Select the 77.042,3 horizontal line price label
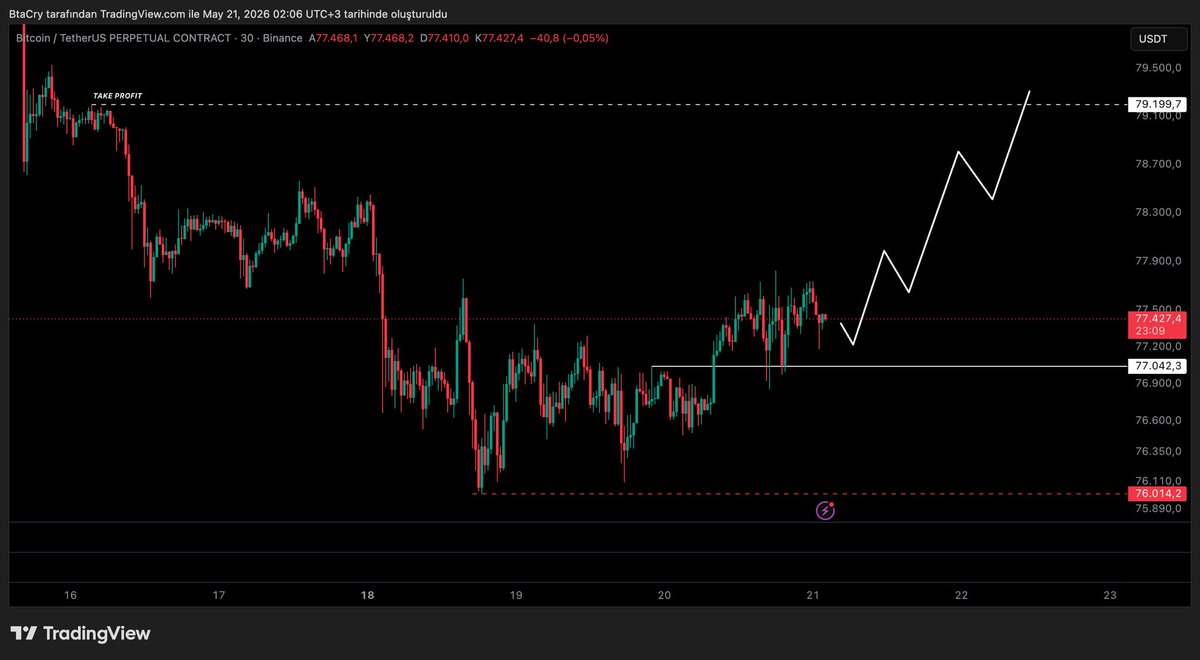The width and height of the screenshot is (1200, 660). 1156,367
